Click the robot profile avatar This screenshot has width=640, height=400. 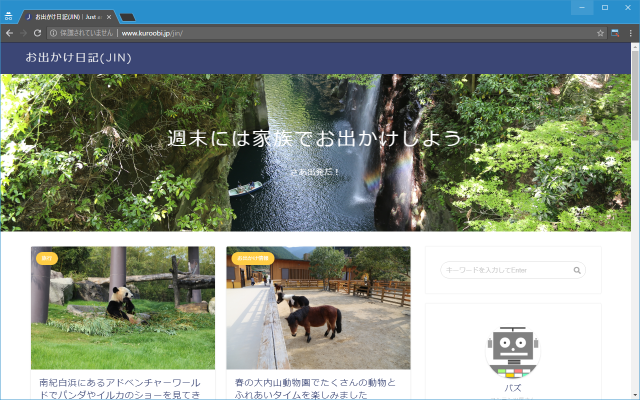pyautogui.click(x=513, y=352)
